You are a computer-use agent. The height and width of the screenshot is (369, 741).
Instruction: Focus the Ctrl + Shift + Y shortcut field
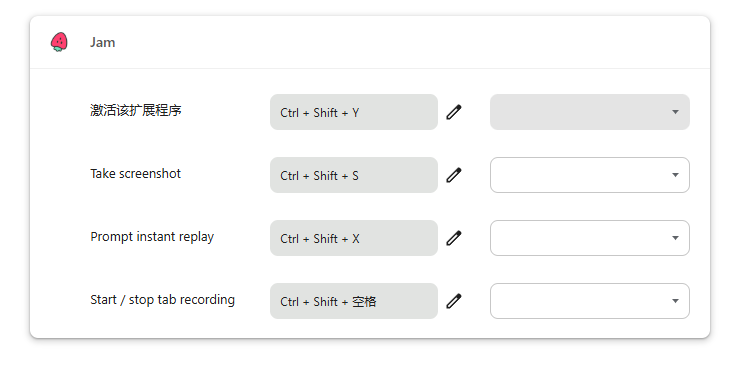tap(354, 112)
